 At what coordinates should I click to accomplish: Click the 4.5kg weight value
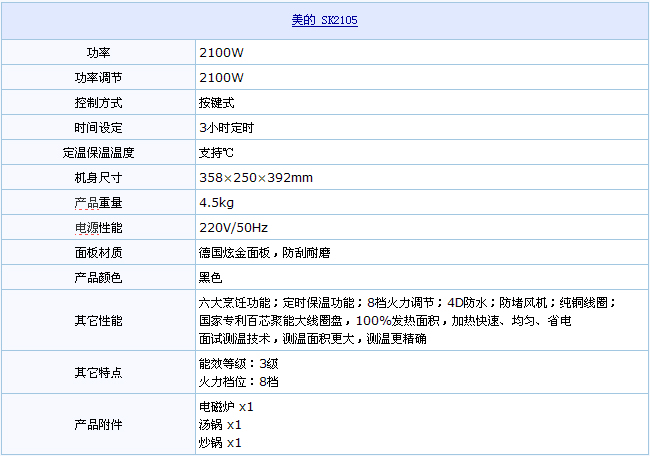coord(217,203)
